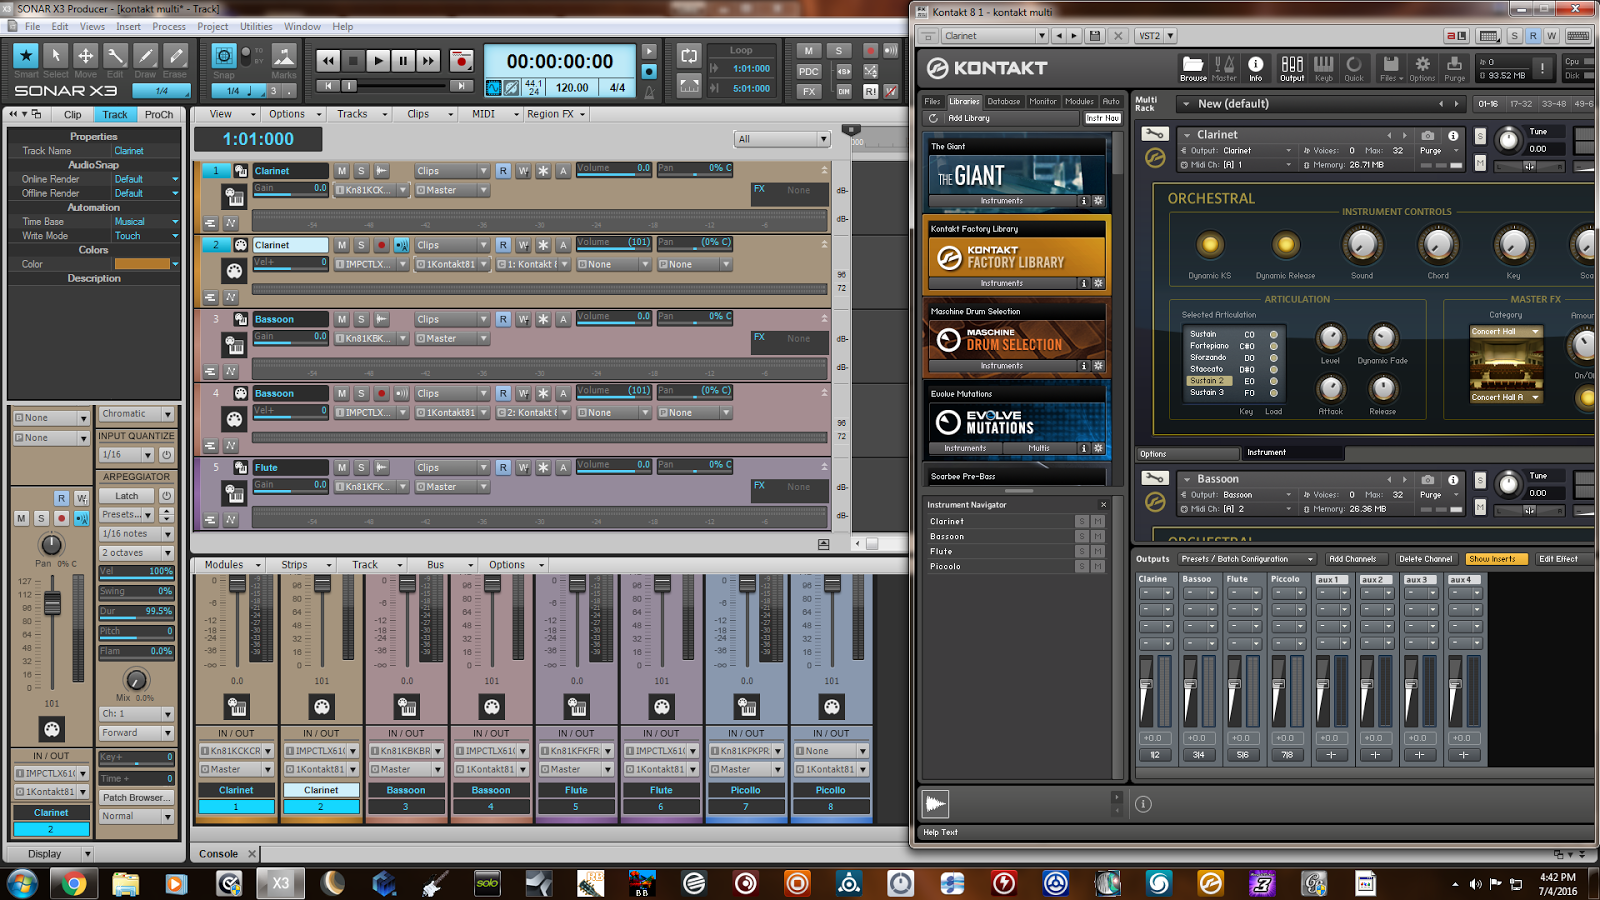
Task: Select the Sustain articulation radio button
Action: click(1274, 335)
